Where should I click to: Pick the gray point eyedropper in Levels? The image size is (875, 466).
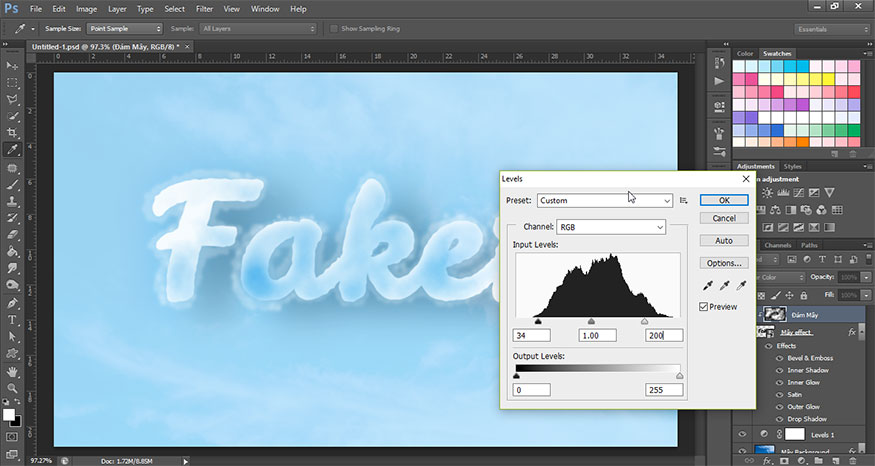point(724,286)
